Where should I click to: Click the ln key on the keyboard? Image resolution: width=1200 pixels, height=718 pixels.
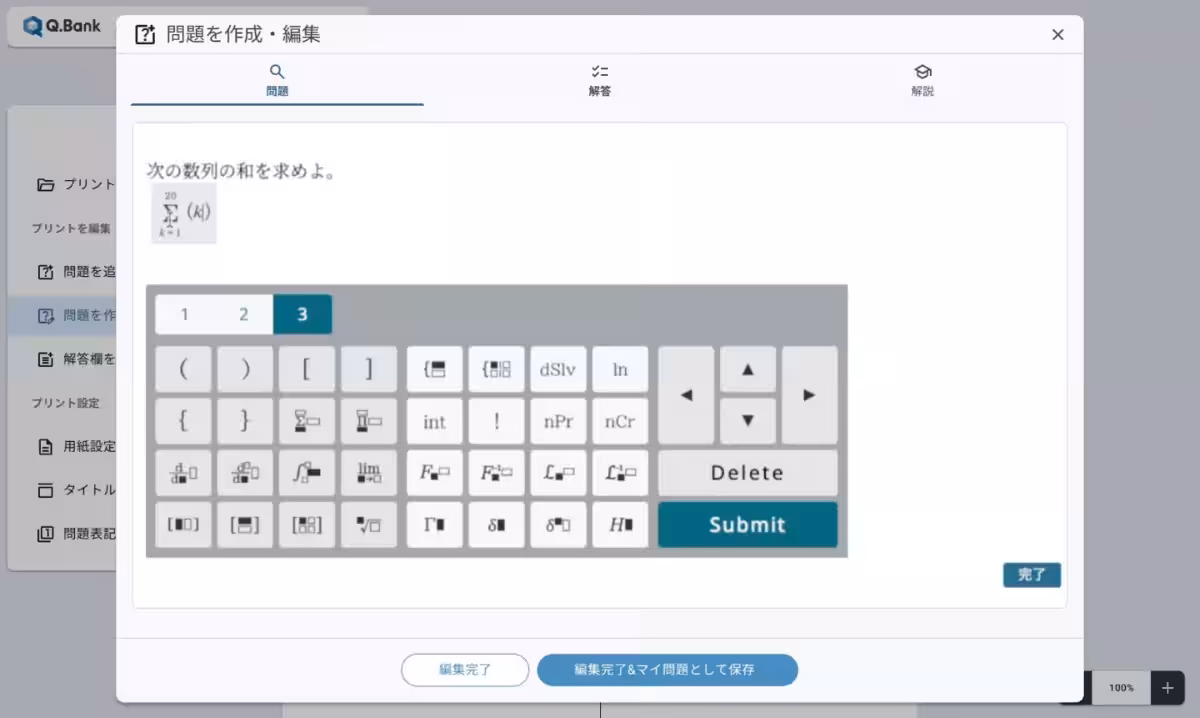pos(620,368)
